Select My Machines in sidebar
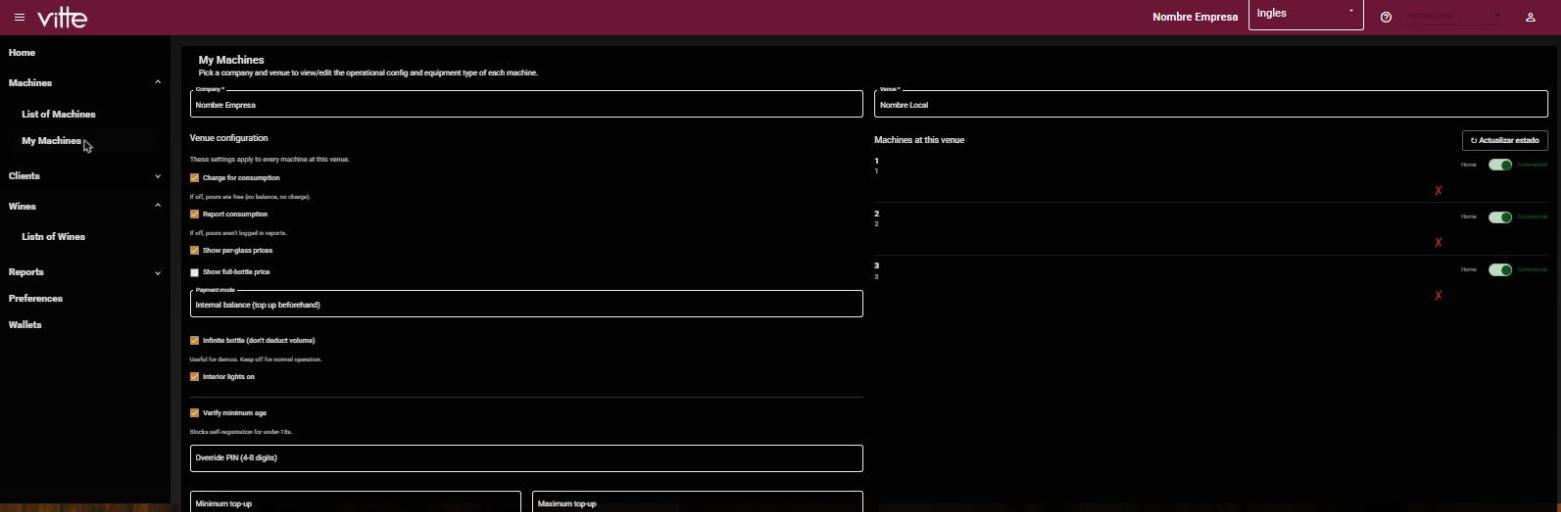1561x512 pixels. pyautogui.click(x=52, y=141)
